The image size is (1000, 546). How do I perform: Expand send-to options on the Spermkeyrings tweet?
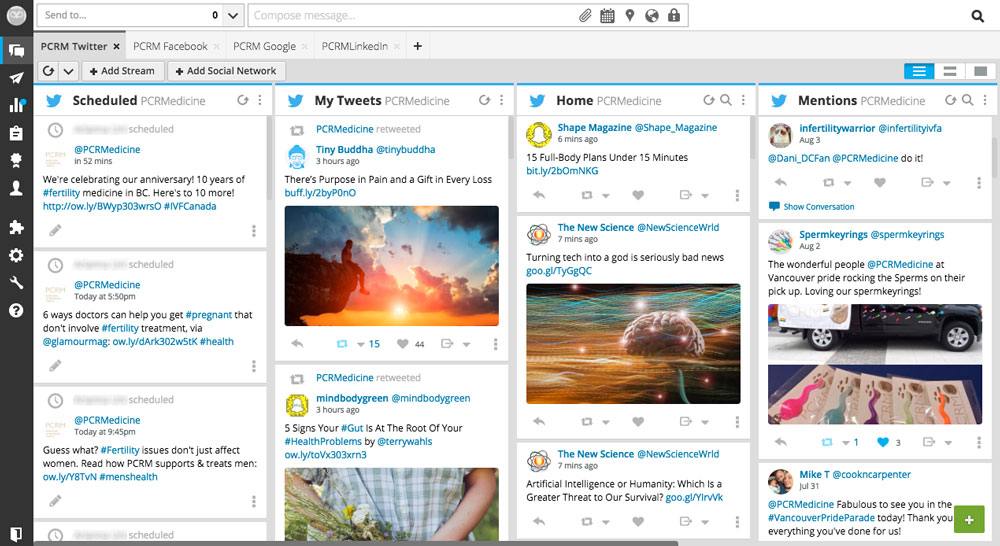coord(948,443)
